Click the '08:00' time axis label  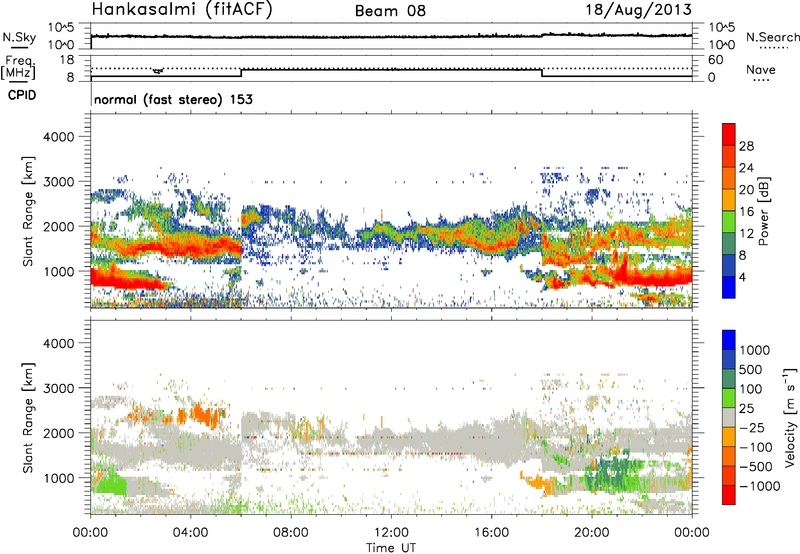(291, 533)
